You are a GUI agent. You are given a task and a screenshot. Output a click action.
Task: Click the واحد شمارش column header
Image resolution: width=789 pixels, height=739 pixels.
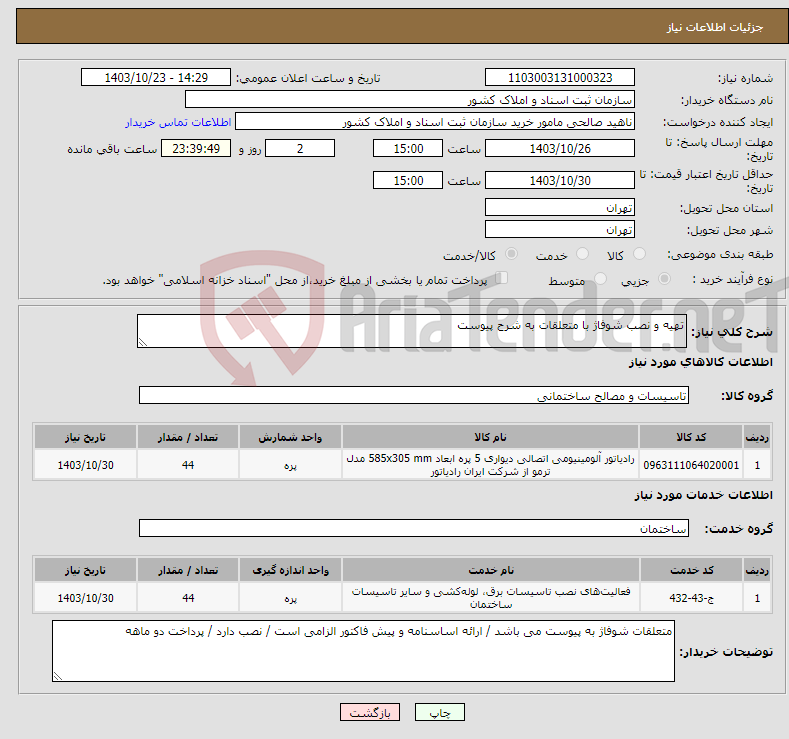[x=290, y=437]
